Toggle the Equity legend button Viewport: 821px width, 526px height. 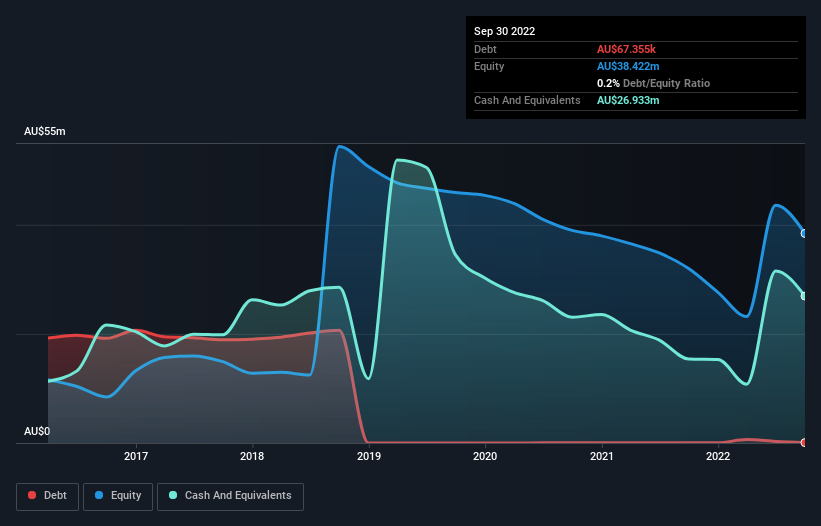[118, 496]
